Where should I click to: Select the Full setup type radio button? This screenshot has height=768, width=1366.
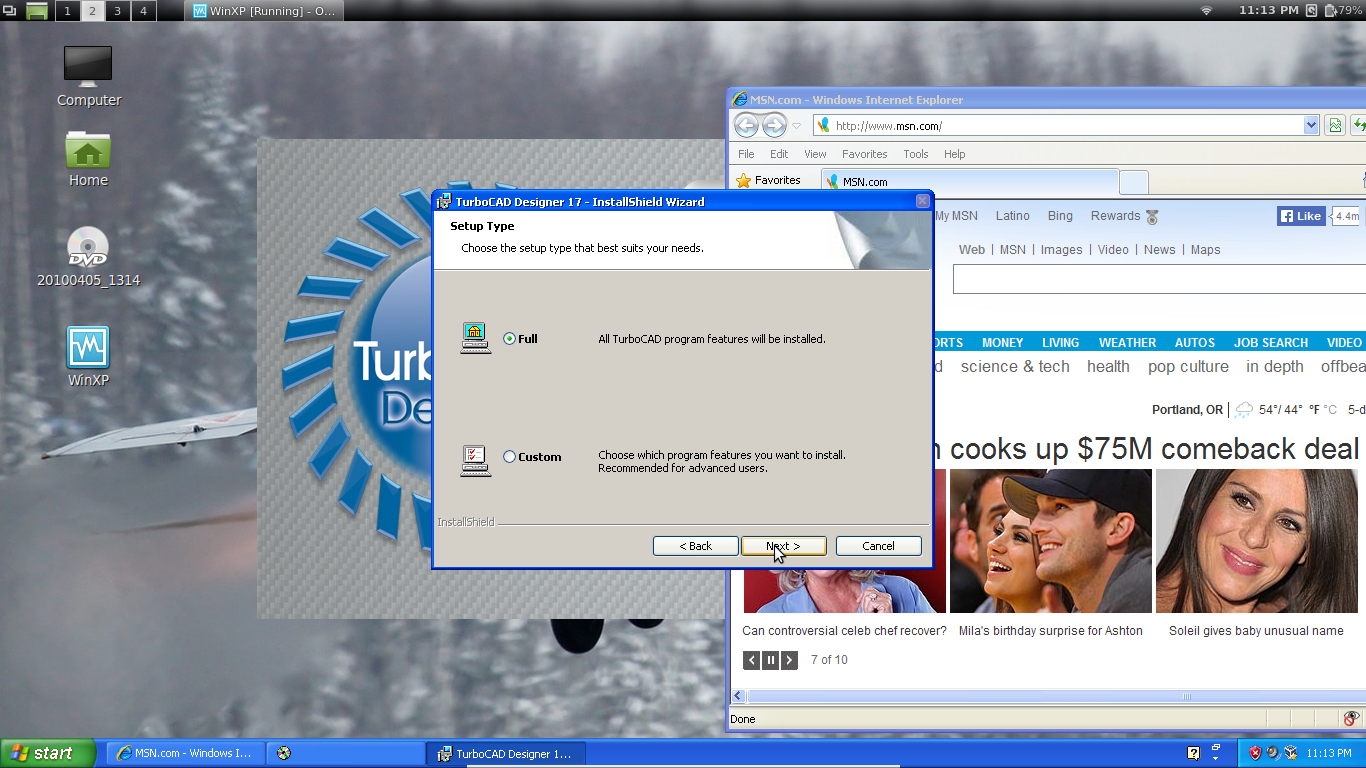510,339
